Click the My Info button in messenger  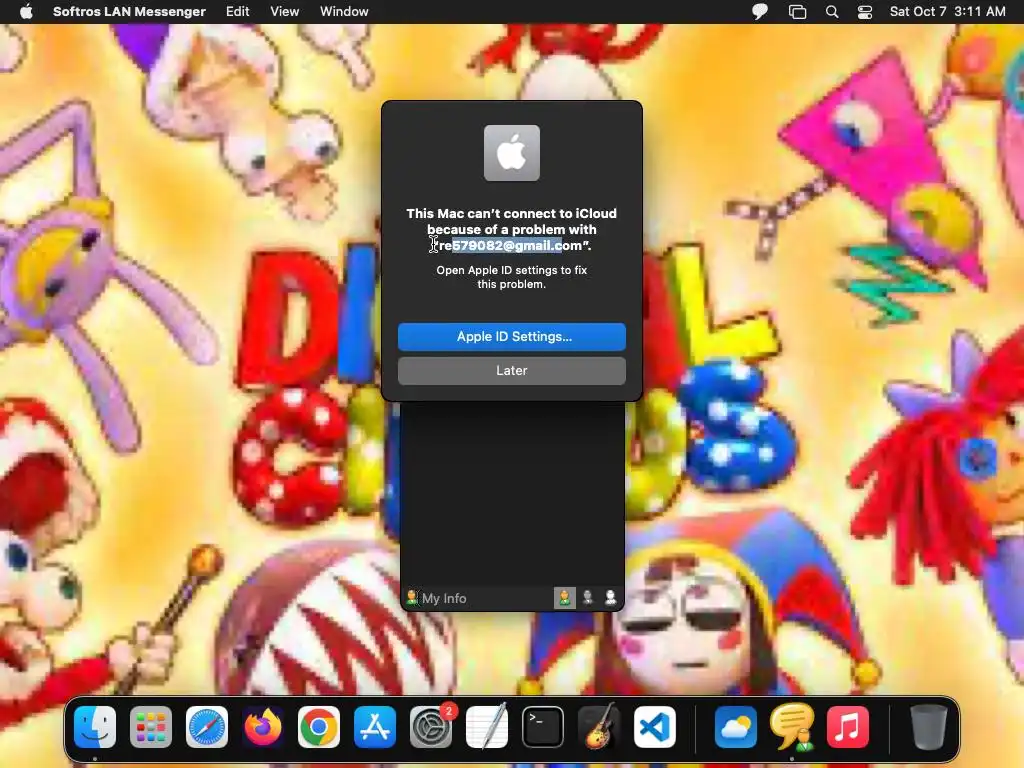(436, 598)
